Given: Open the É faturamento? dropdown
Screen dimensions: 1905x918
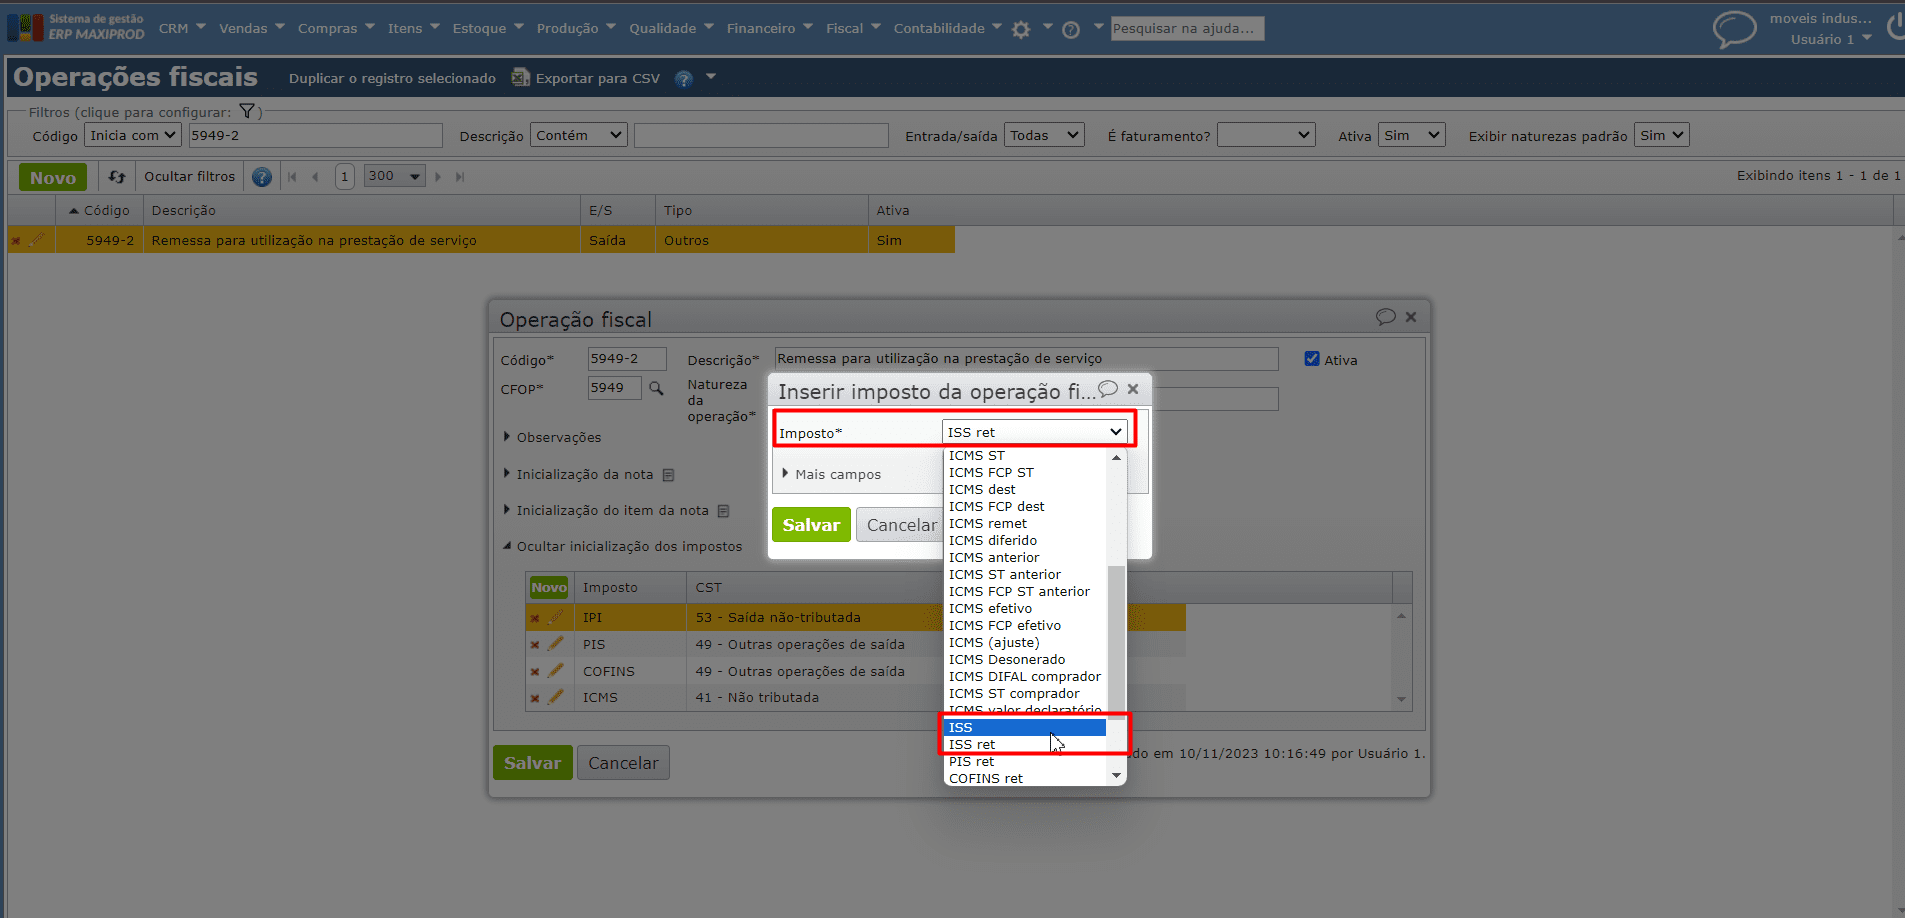Looking at the screenshot, I should (x=1266, y=136).
